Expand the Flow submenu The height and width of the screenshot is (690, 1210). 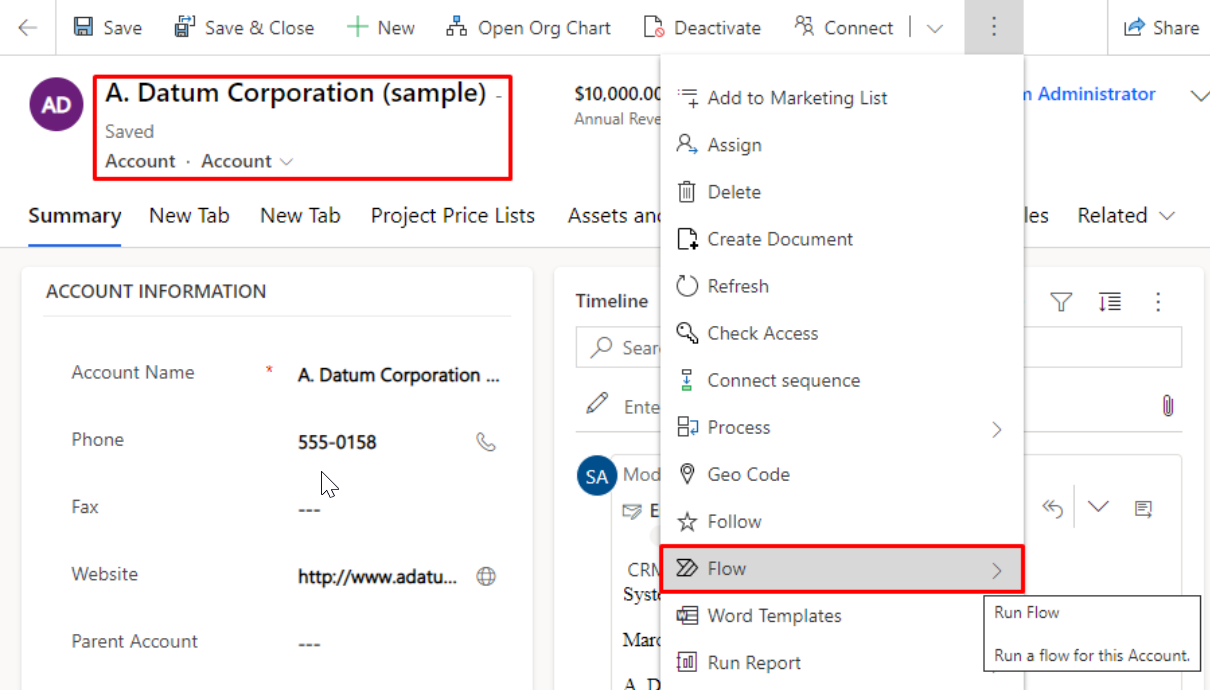click(x=996, y=570)
